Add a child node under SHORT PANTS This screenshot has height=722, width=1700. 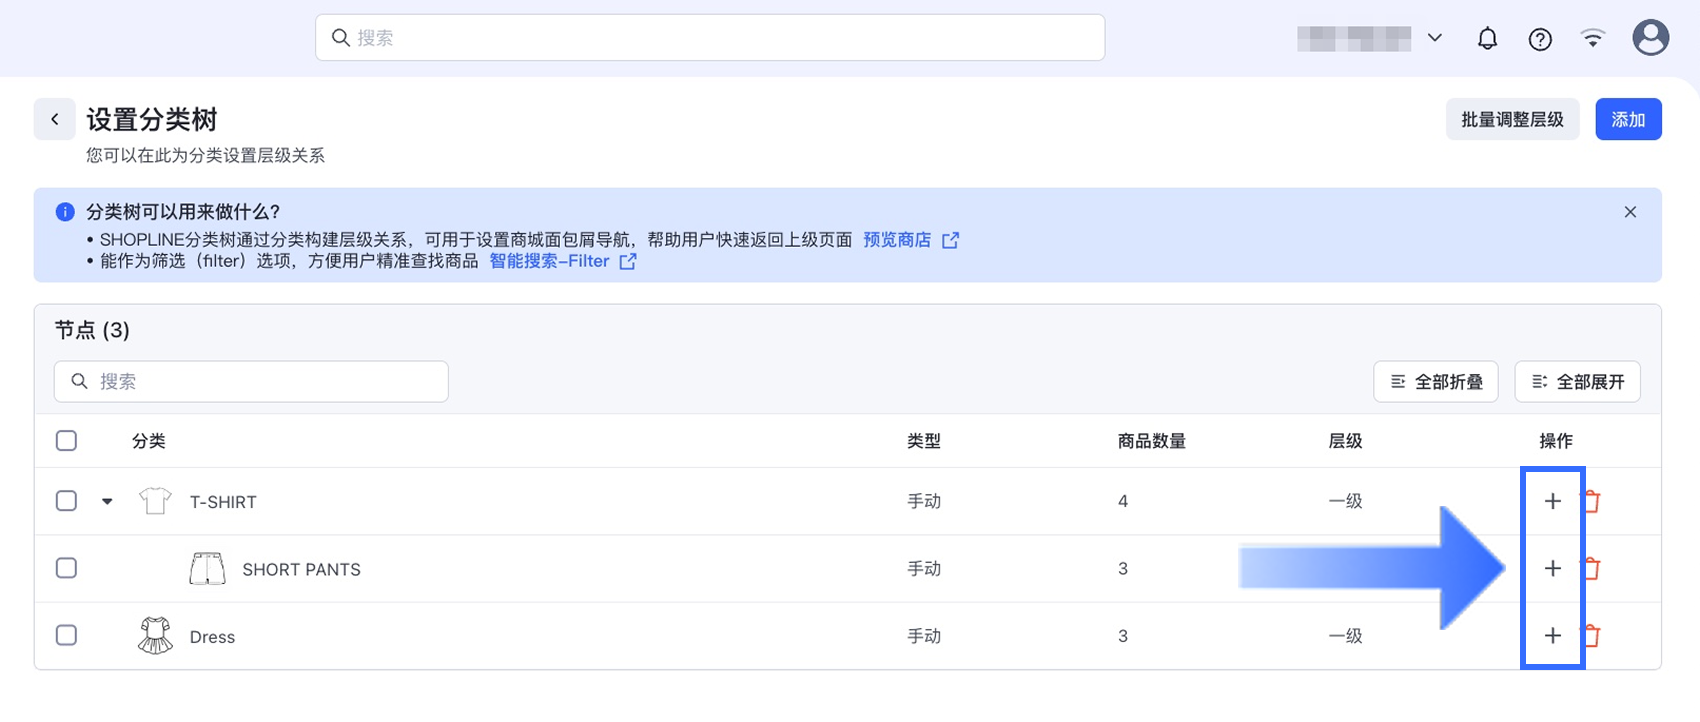1552,568
